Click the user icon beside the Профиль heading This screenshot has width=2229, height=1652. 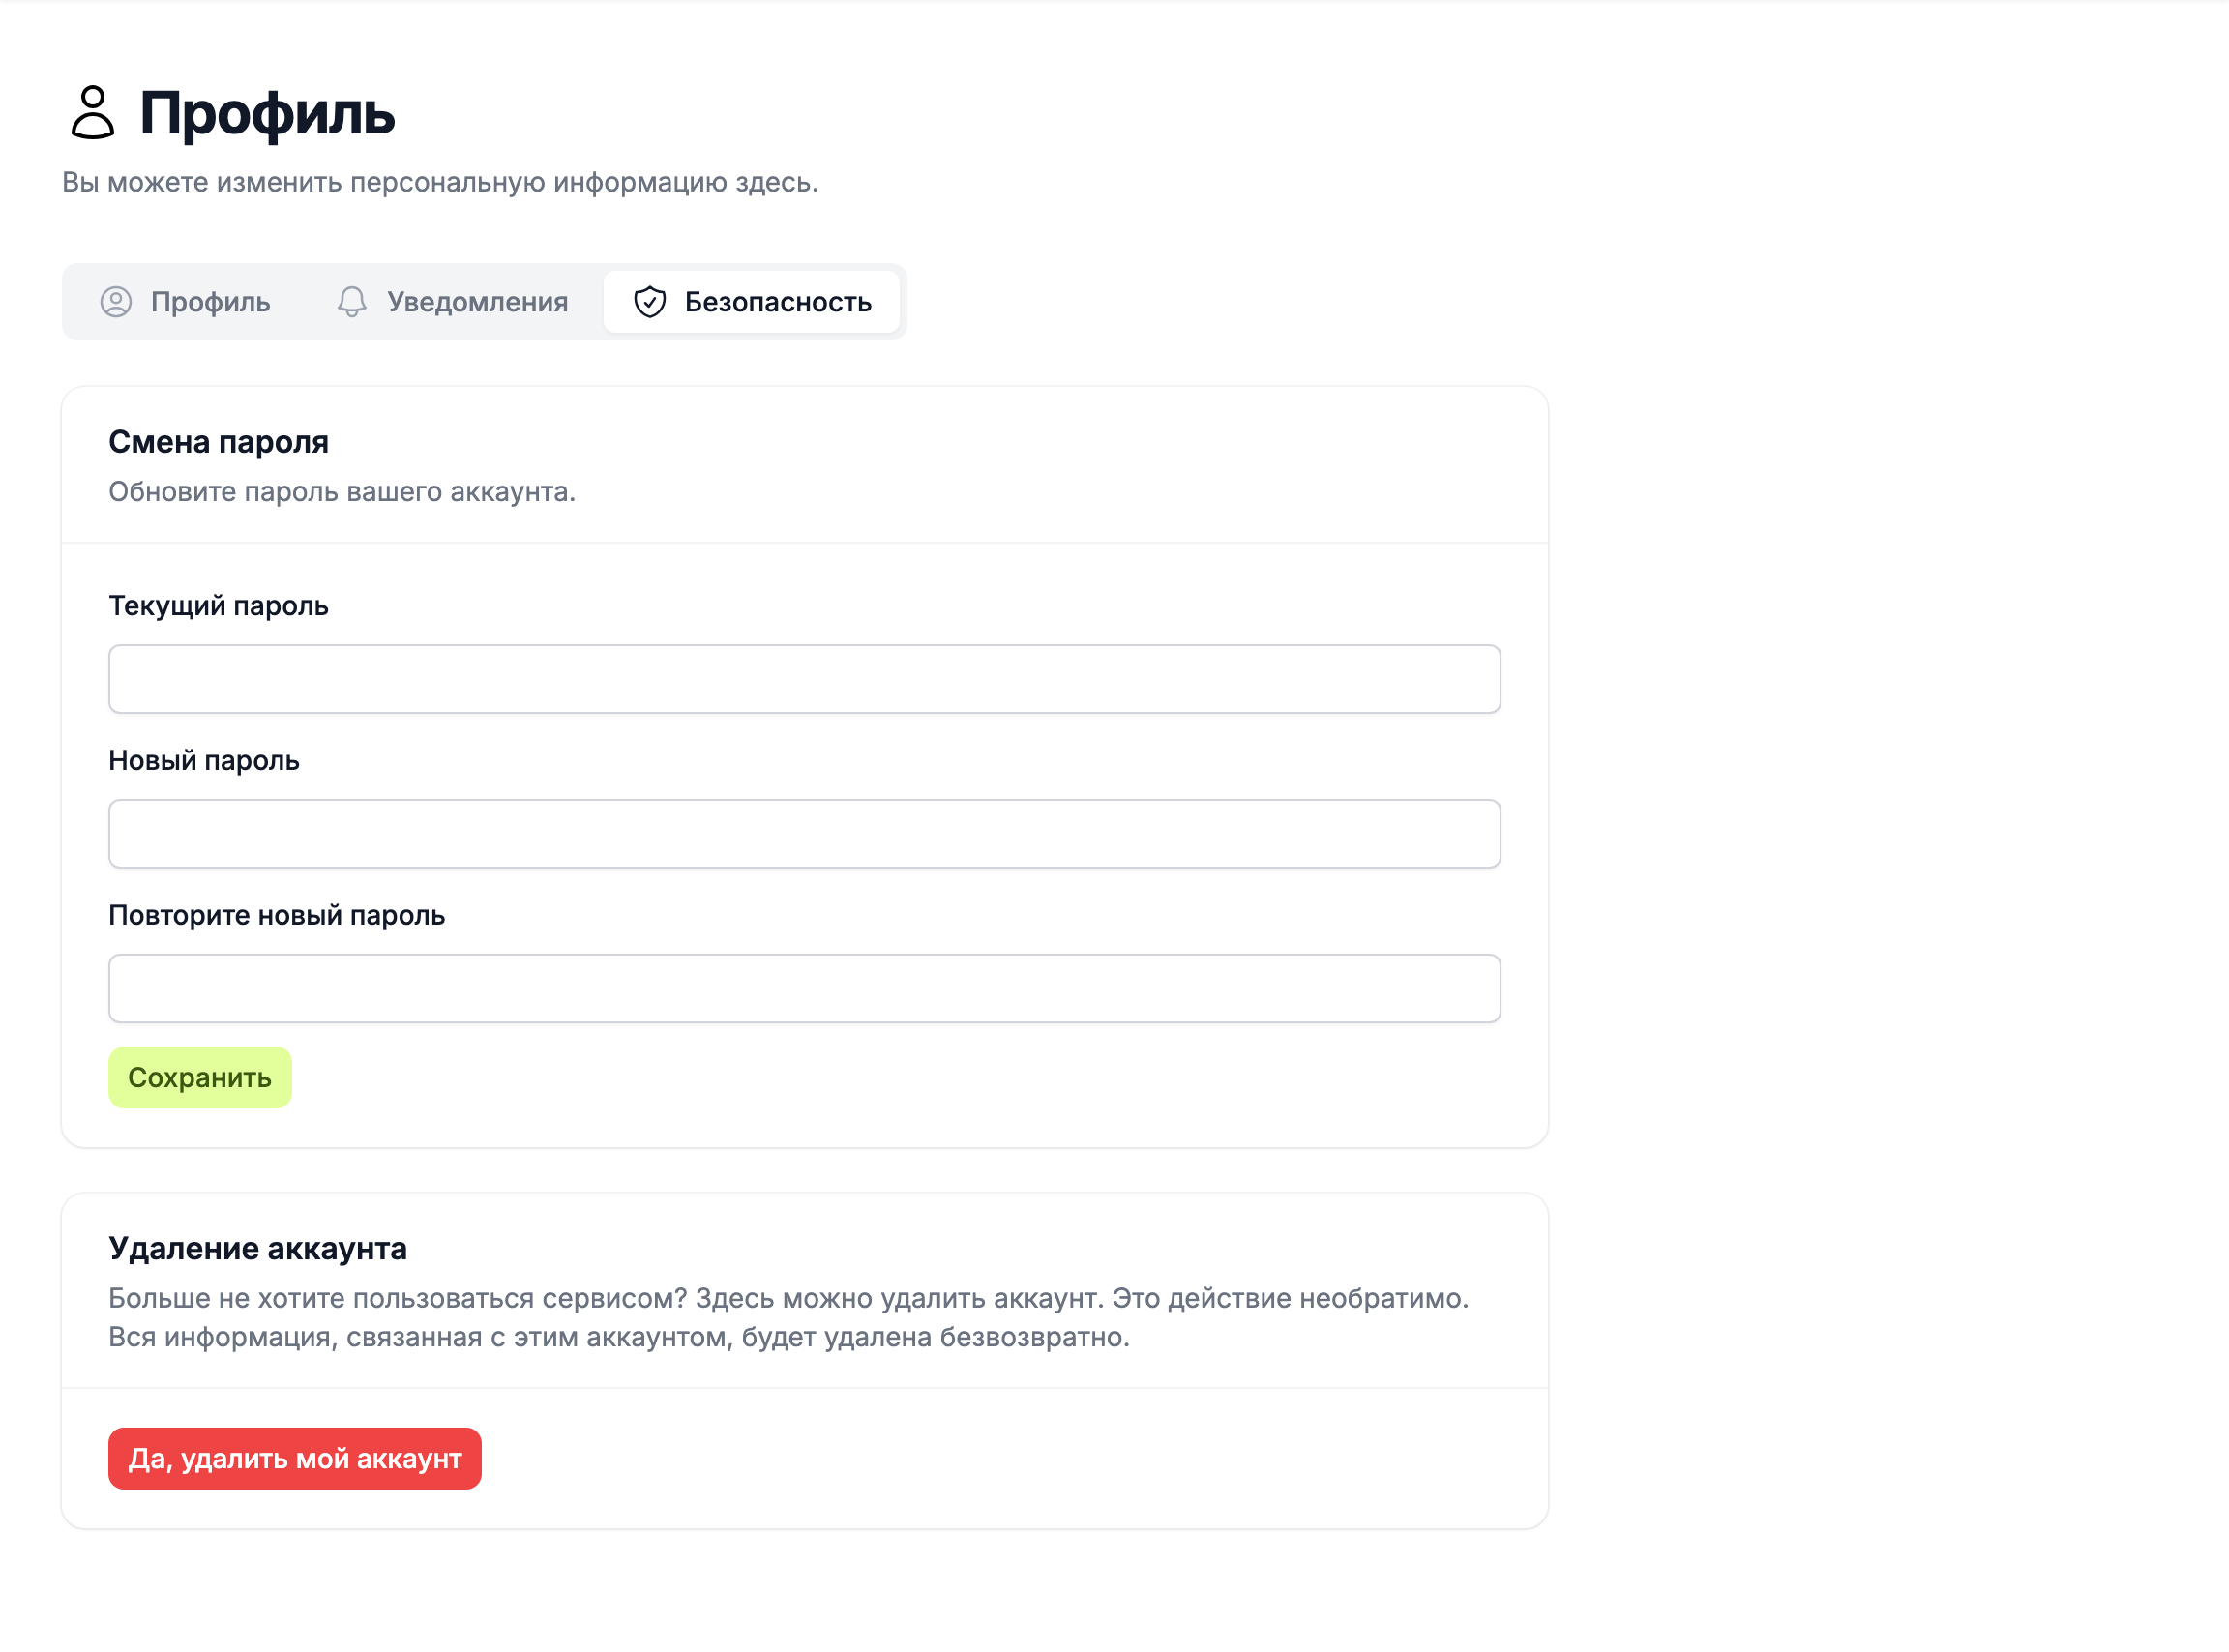[x=93, y=112]
